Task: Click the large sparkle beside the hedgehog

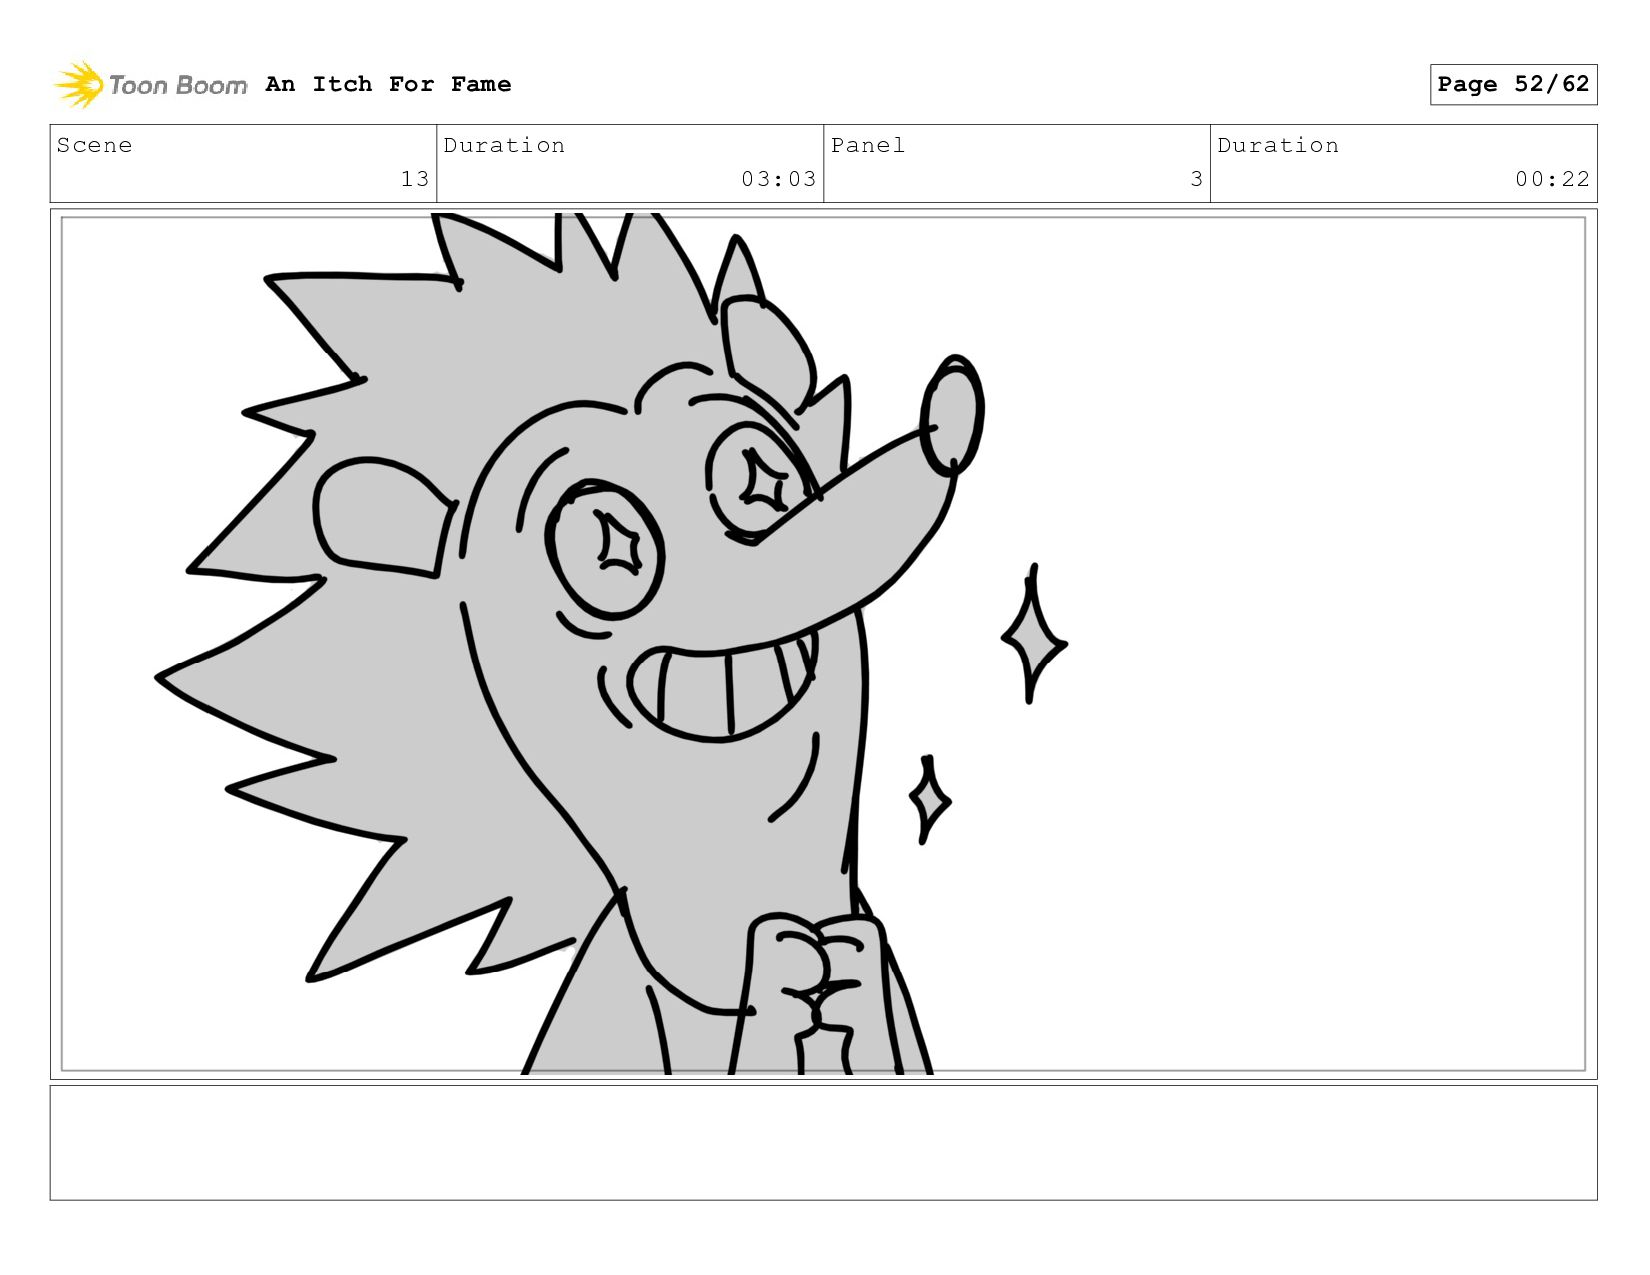Action: coord(1034,634)
